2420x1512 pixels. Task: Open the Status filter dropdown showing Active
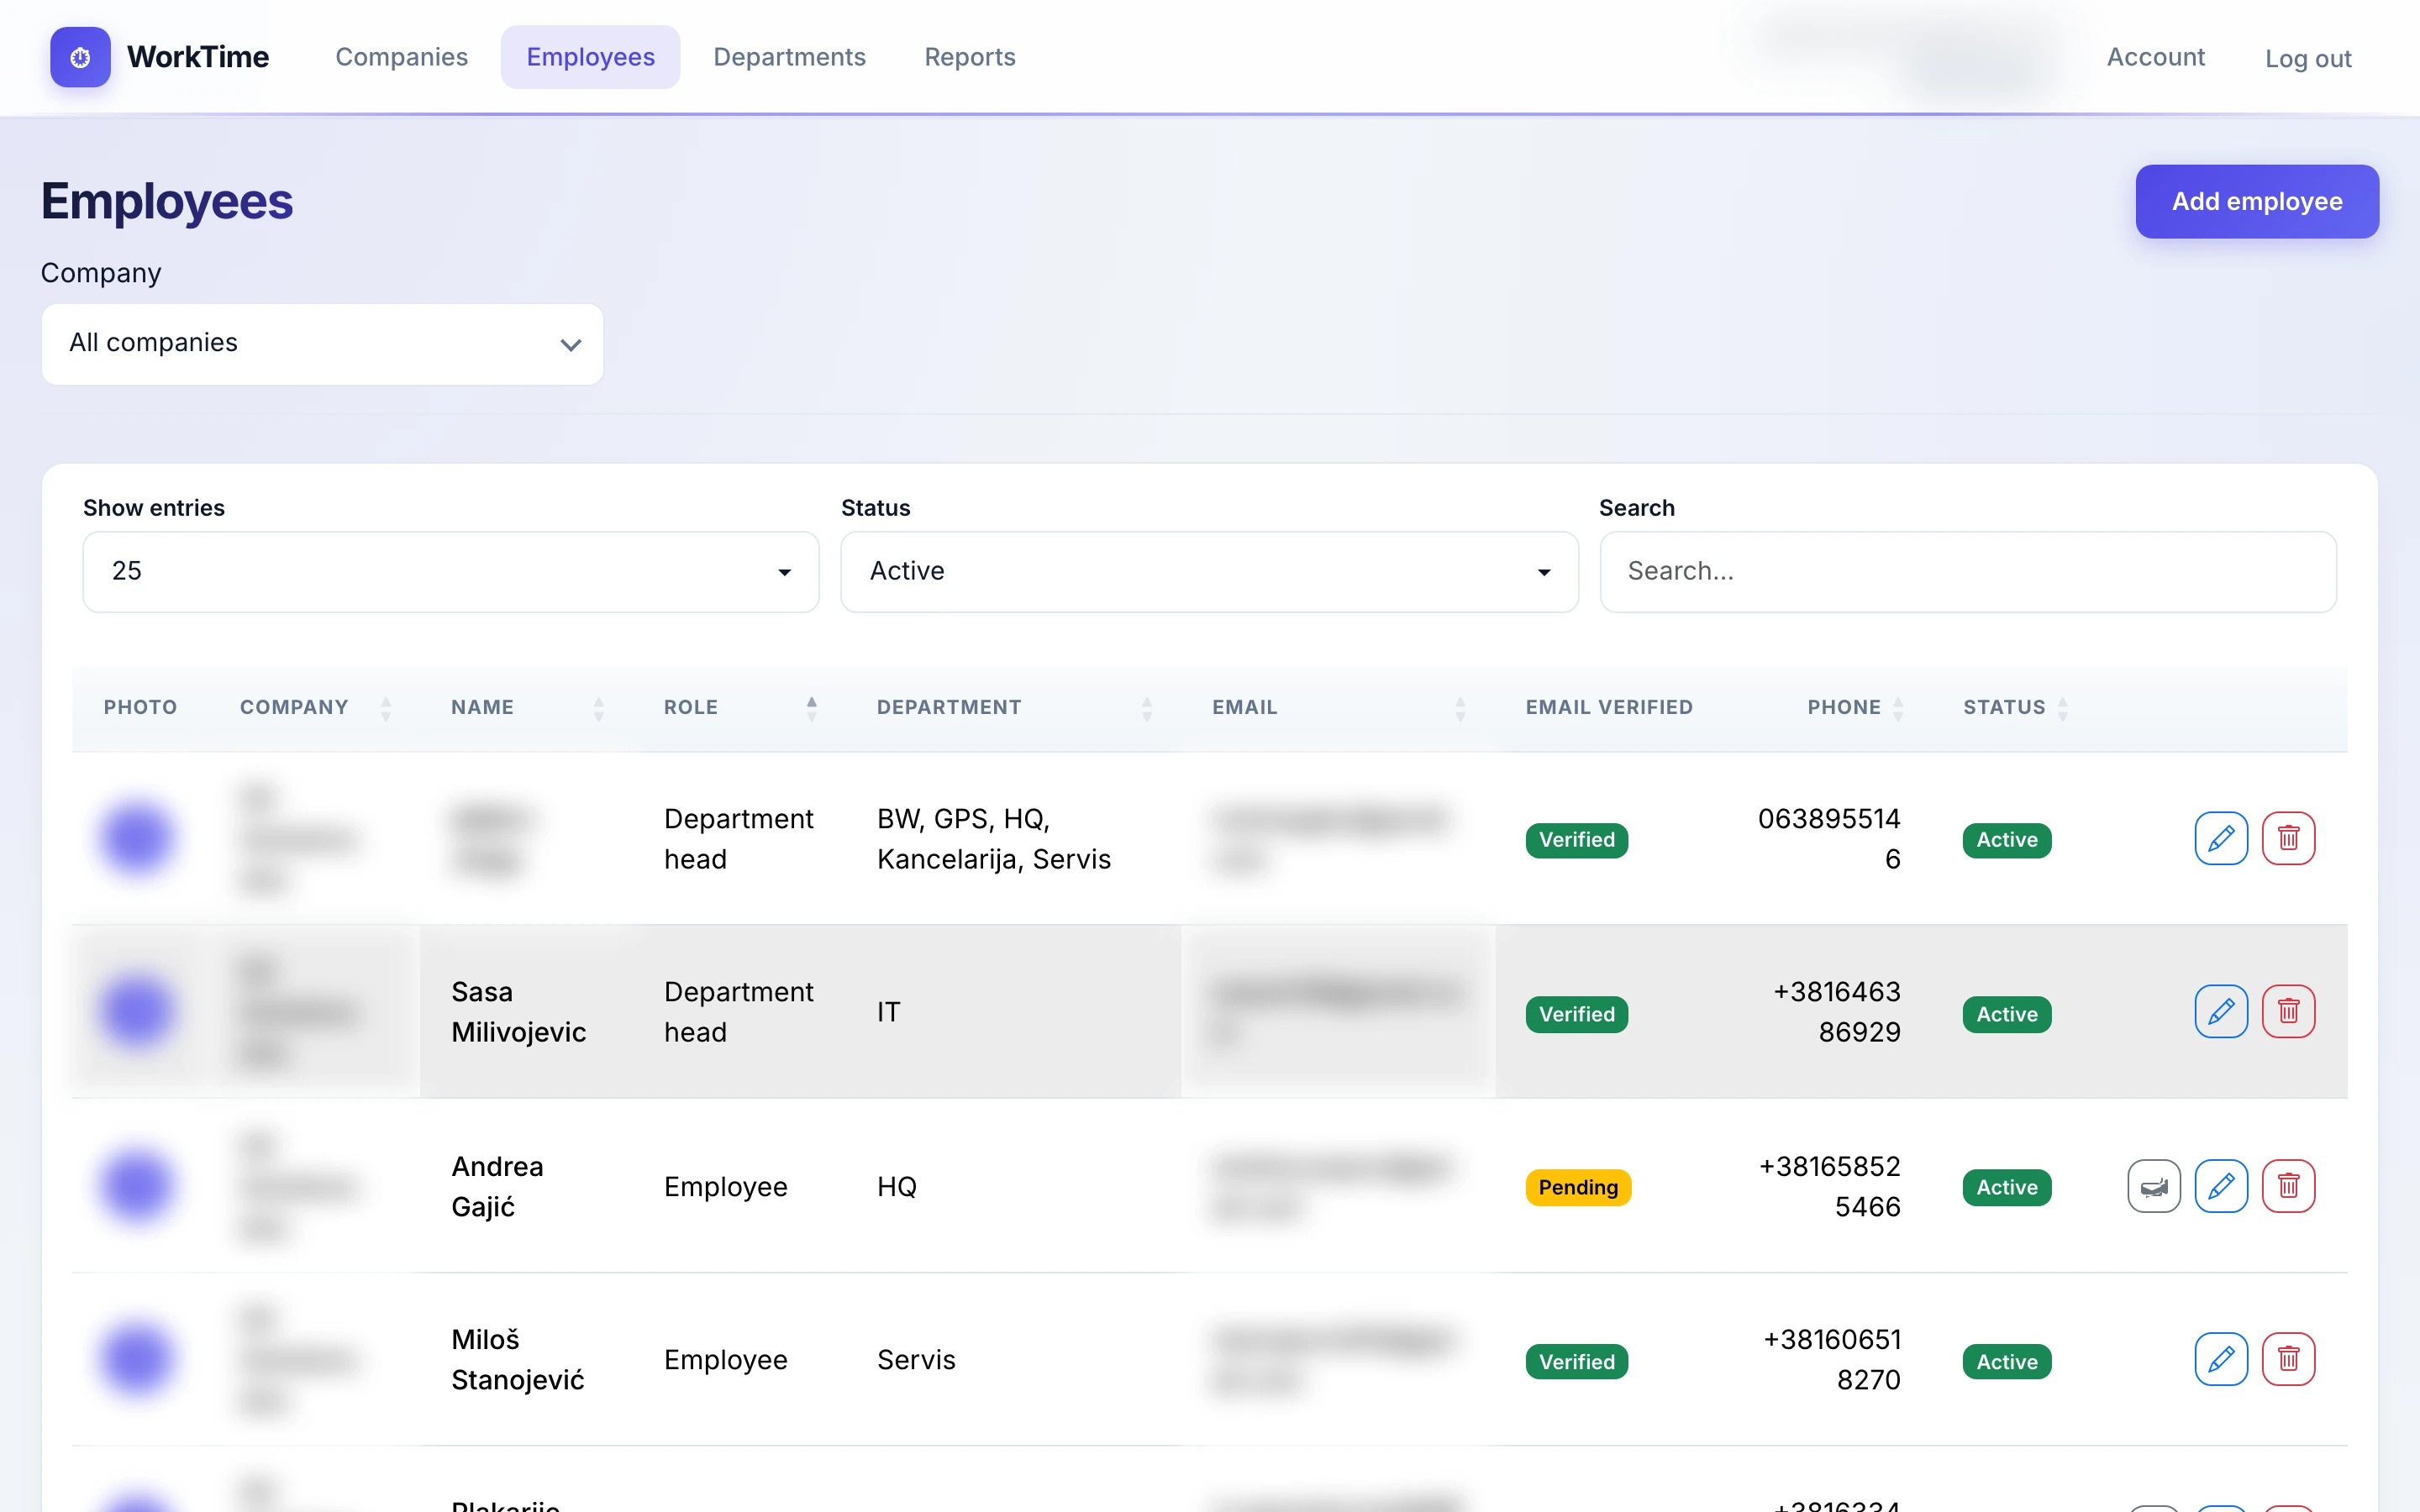pos(1209,571)
